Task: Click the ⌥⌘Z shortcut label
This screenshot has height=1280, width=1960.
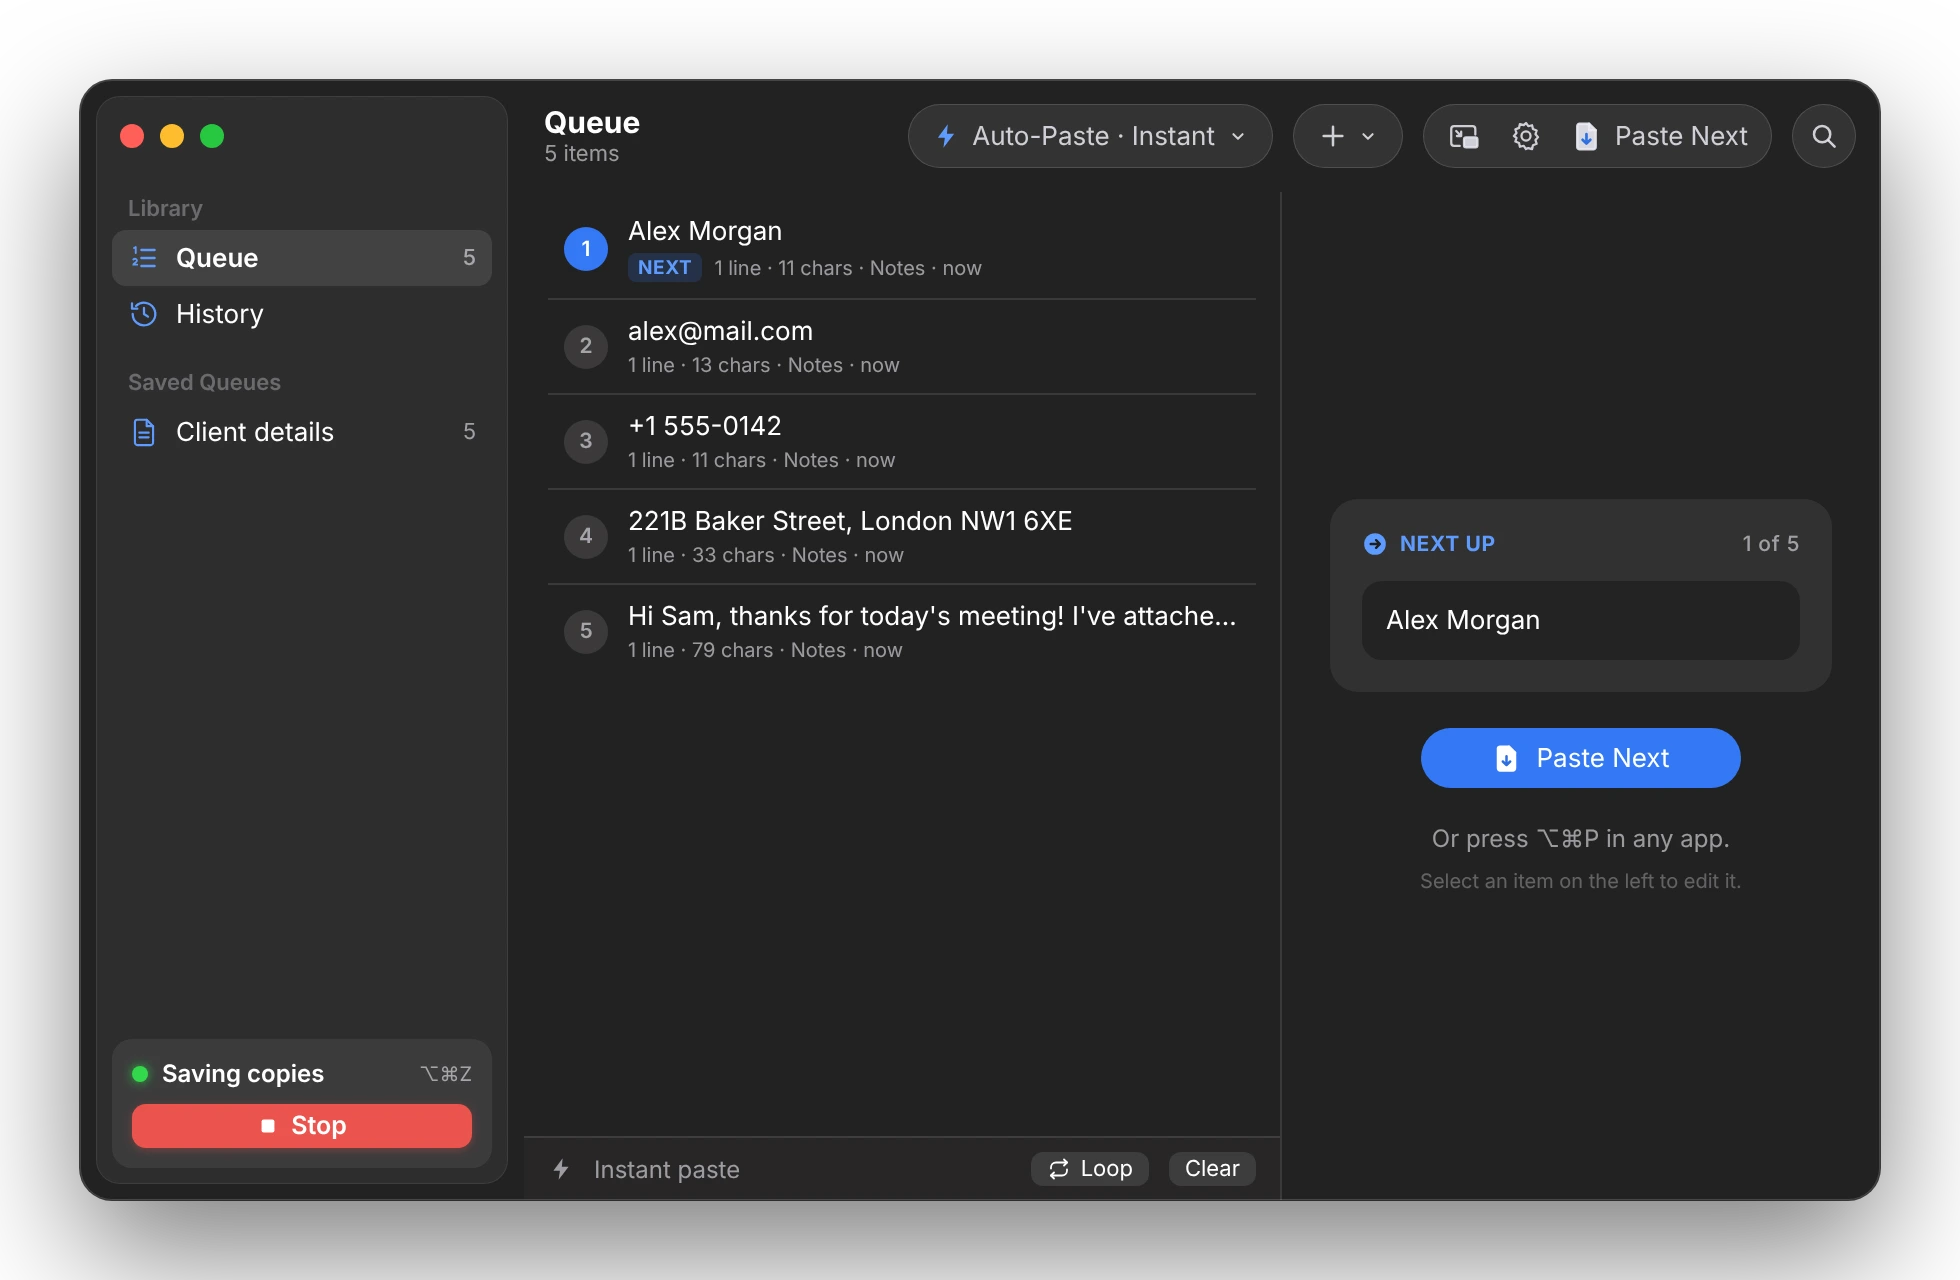Action: pyautogui.click(x=446, y=1074)
